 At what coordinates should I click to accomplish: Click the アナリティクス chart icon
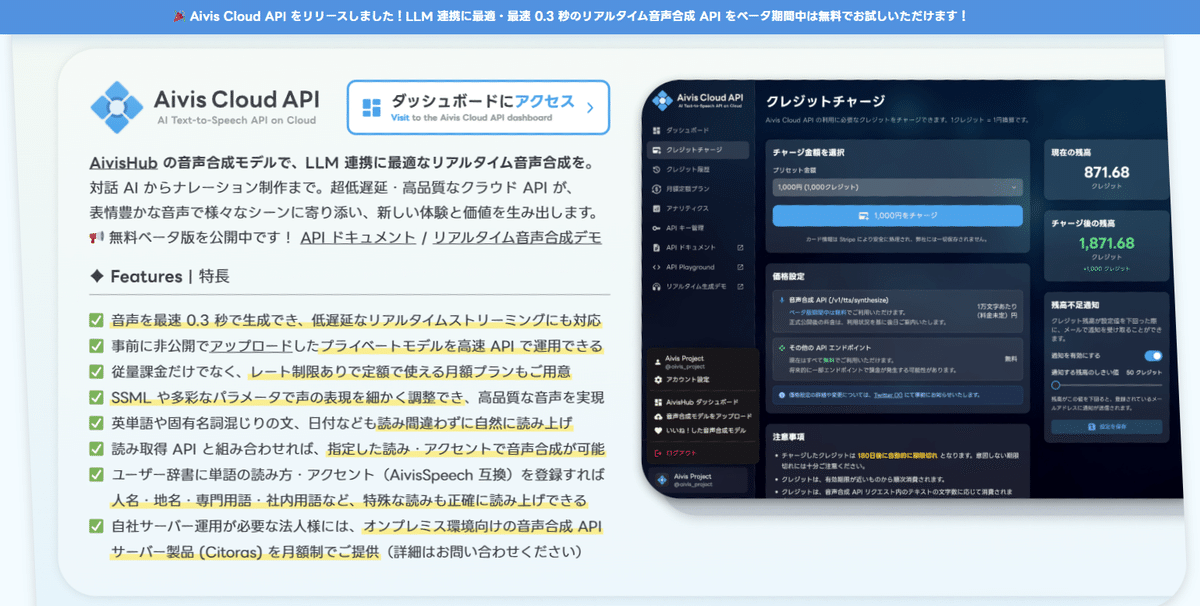point(657,206)
